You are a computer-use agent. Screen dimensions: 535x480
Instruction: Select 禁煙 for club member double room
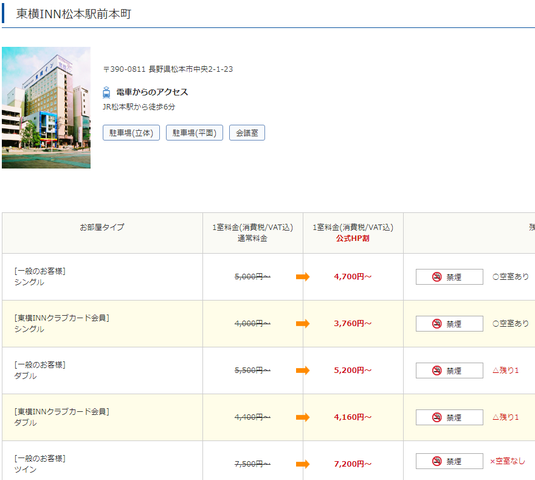449,417
